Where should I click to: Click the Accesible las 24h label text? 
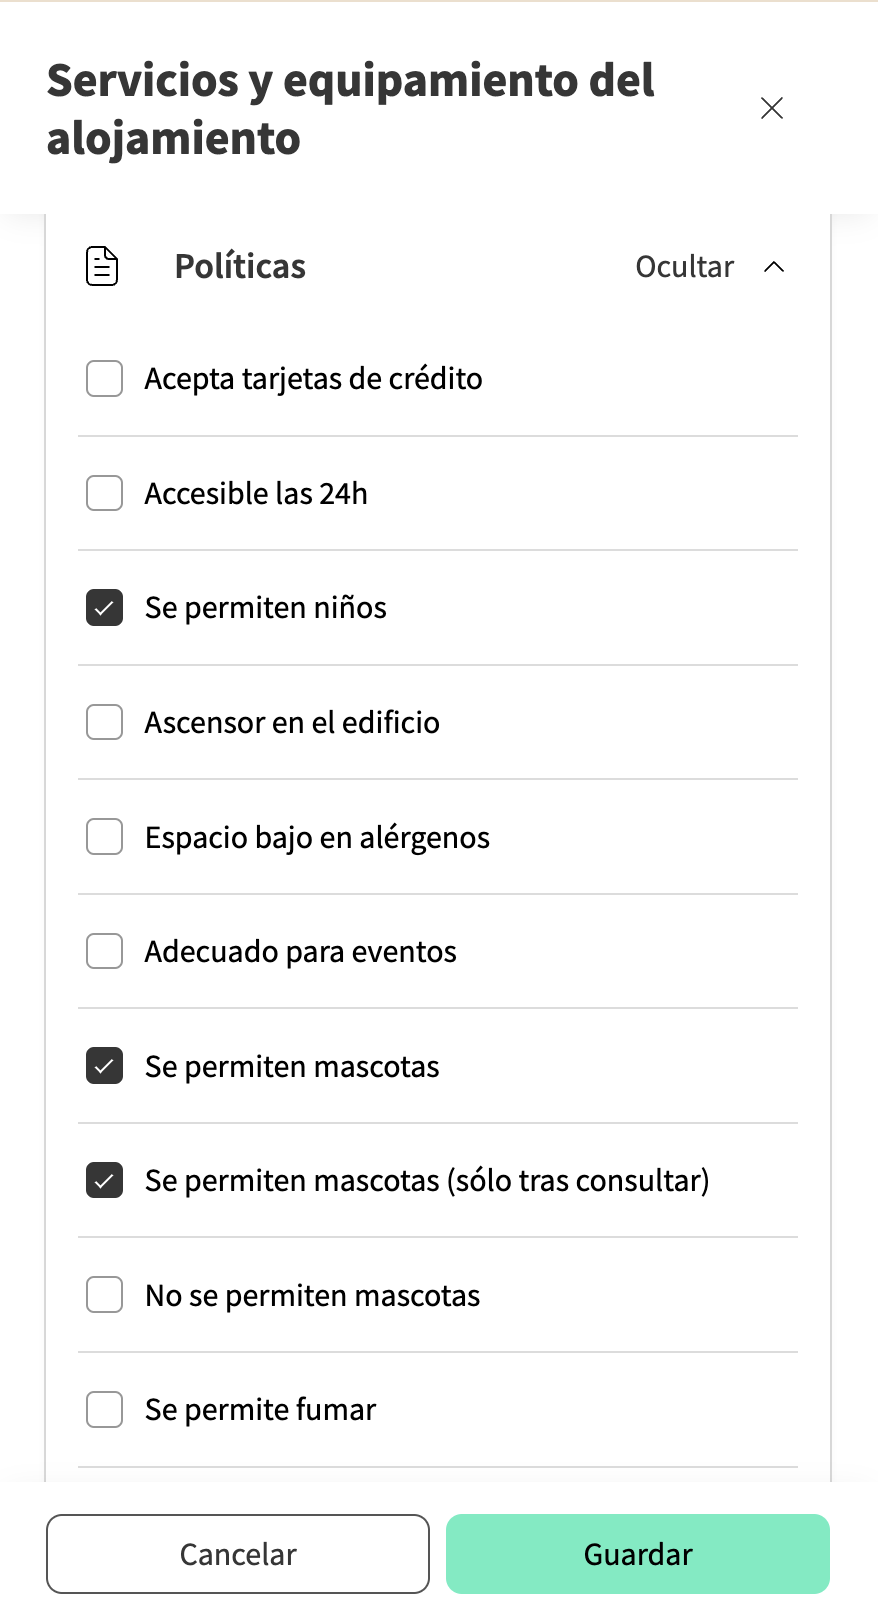256,494
